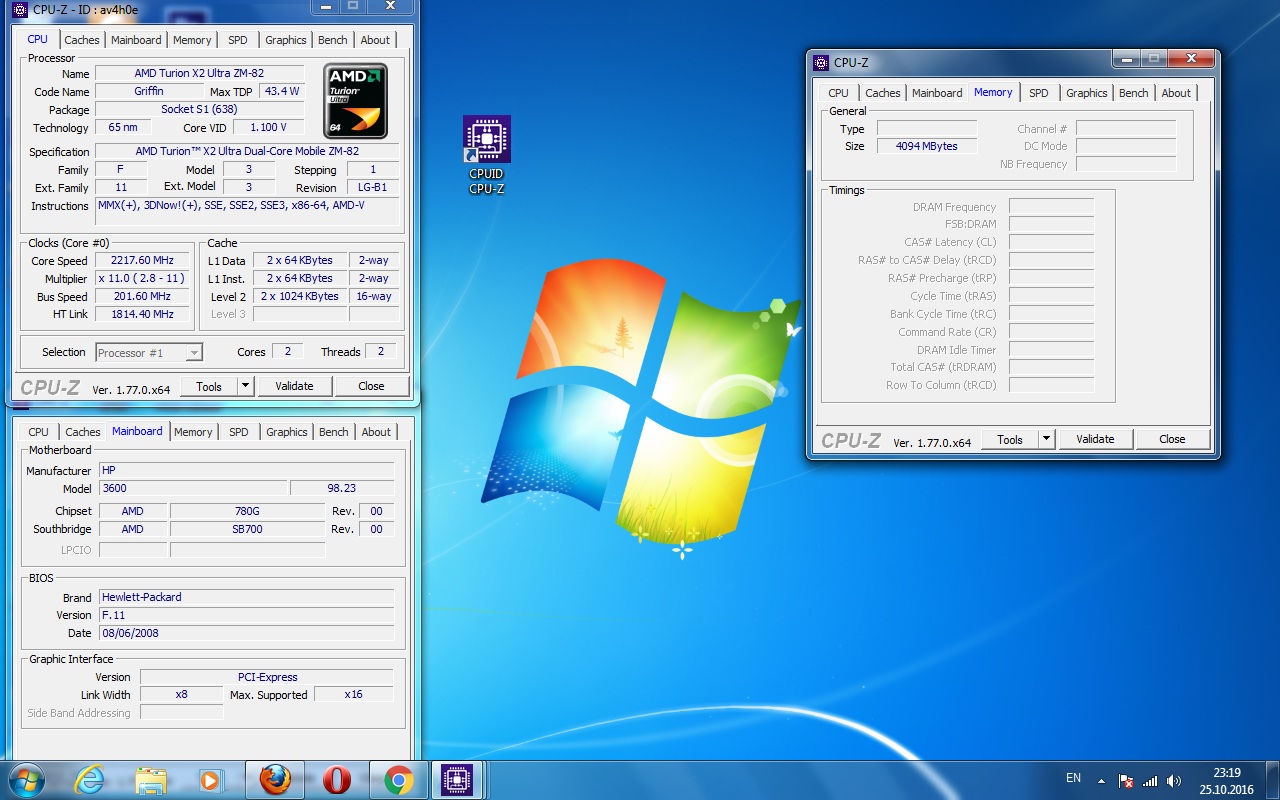
Task: Open the Action Center flag icon
Action: click(x=1125, y=781)
